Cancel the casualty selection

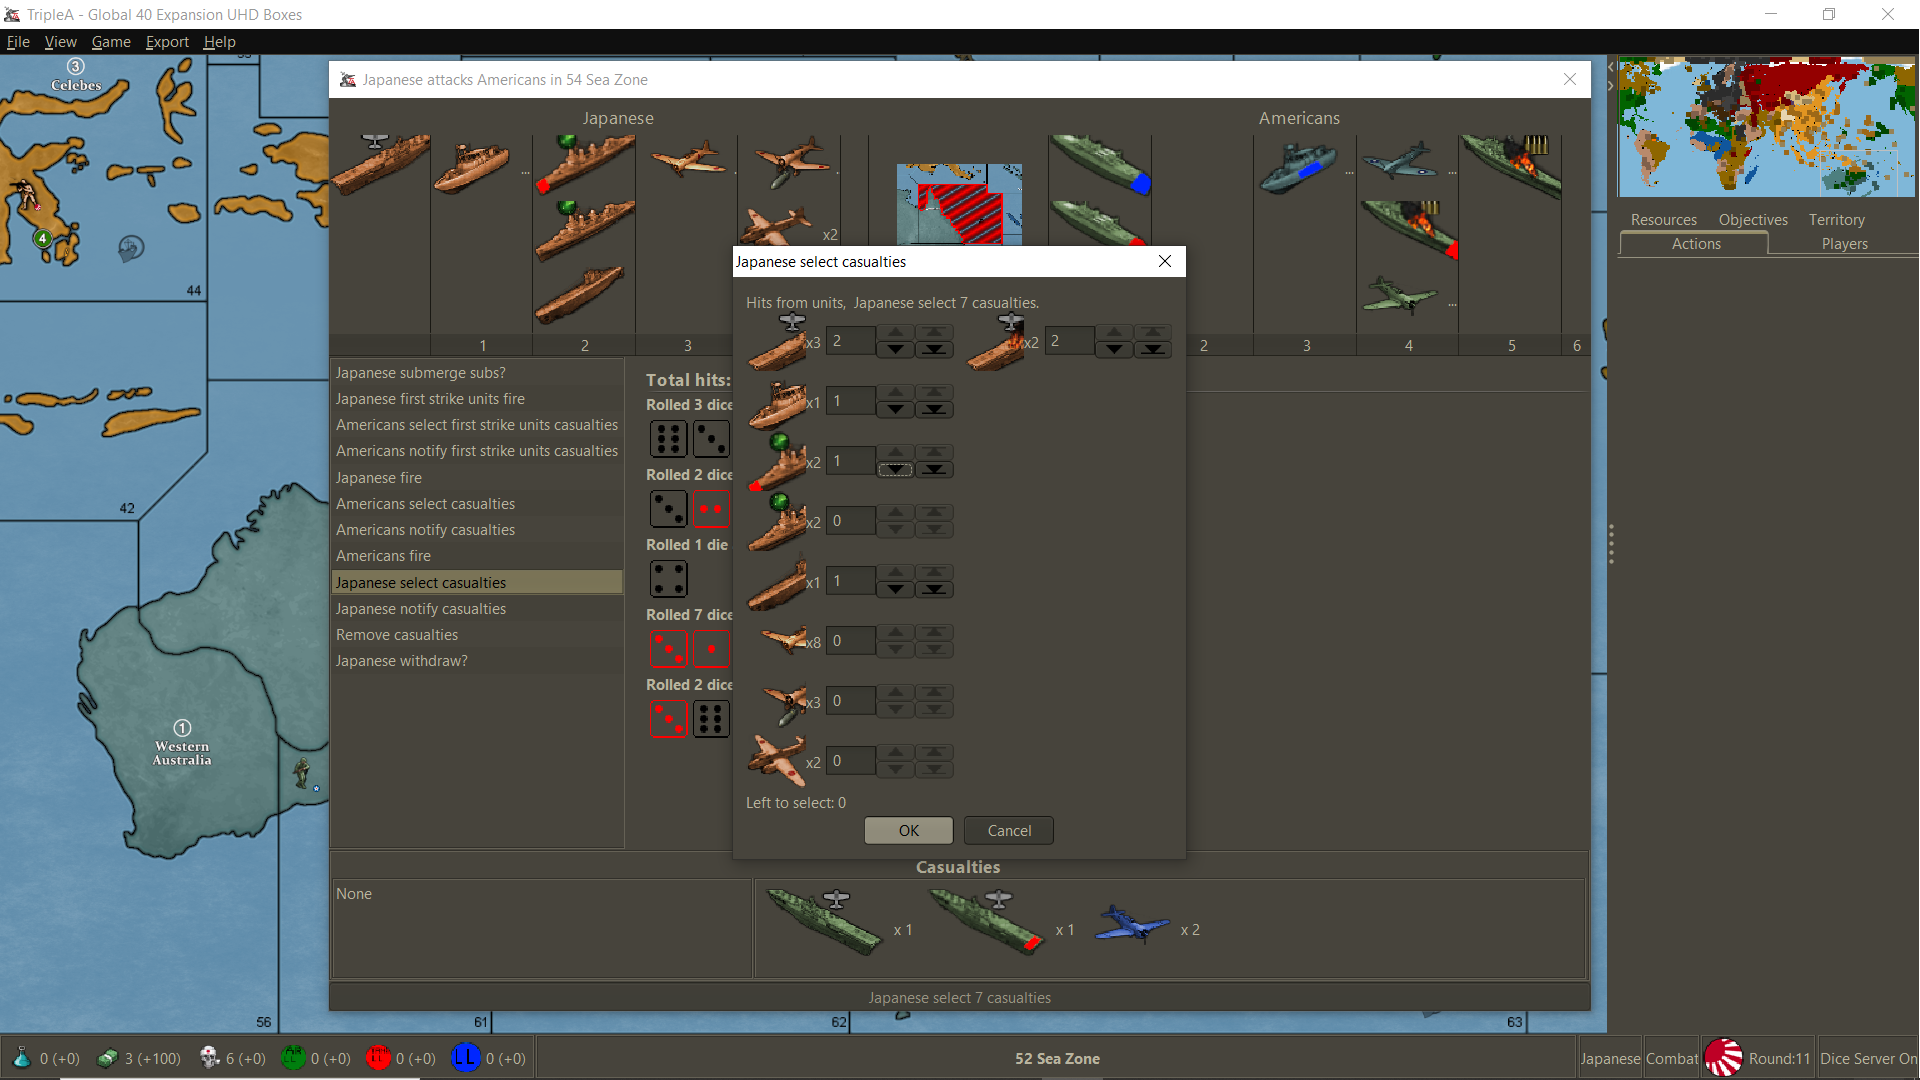click(x=1008, y=830)
